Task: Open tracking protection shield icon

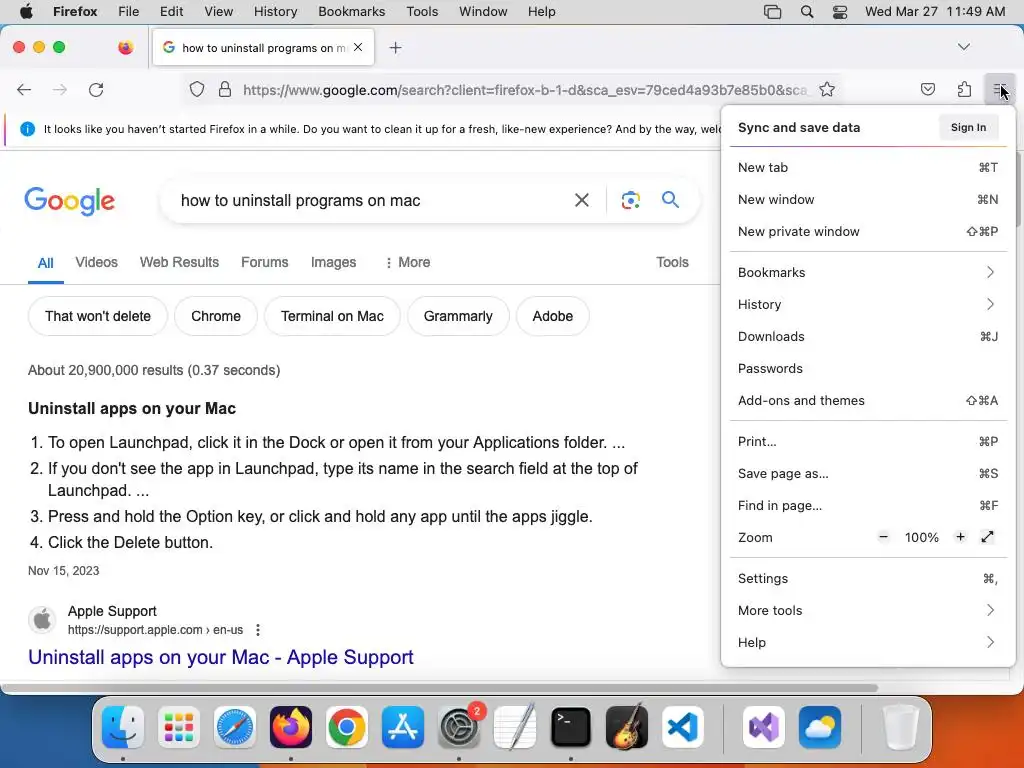Action: [x=197, y=89]
